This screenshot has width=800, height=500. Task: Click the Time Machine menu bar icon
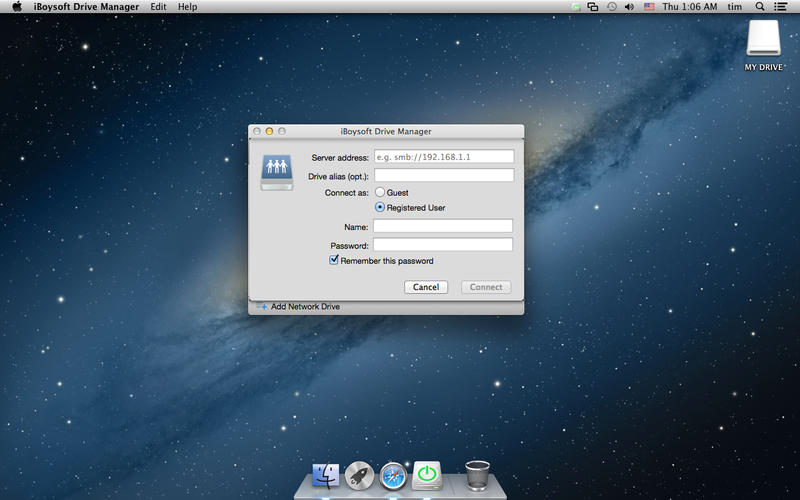point(611,7)
